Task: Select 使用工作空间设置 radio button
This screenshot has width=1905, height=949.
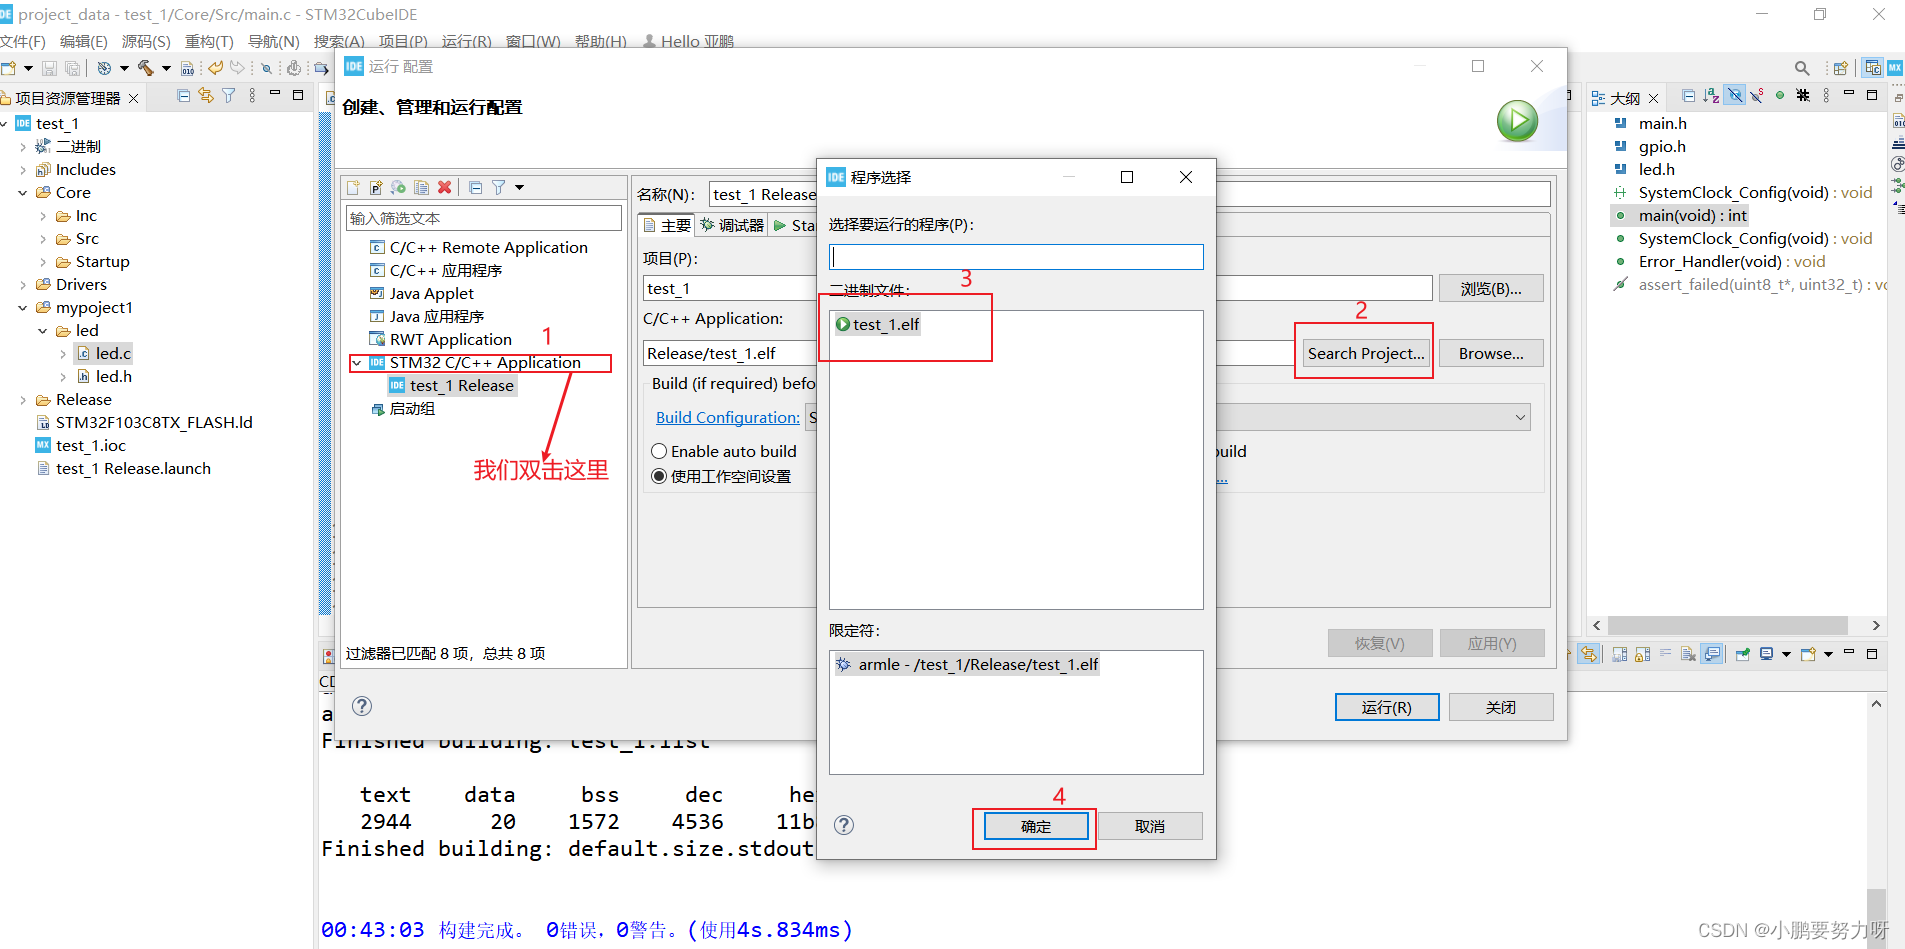Action: (659, 476)
